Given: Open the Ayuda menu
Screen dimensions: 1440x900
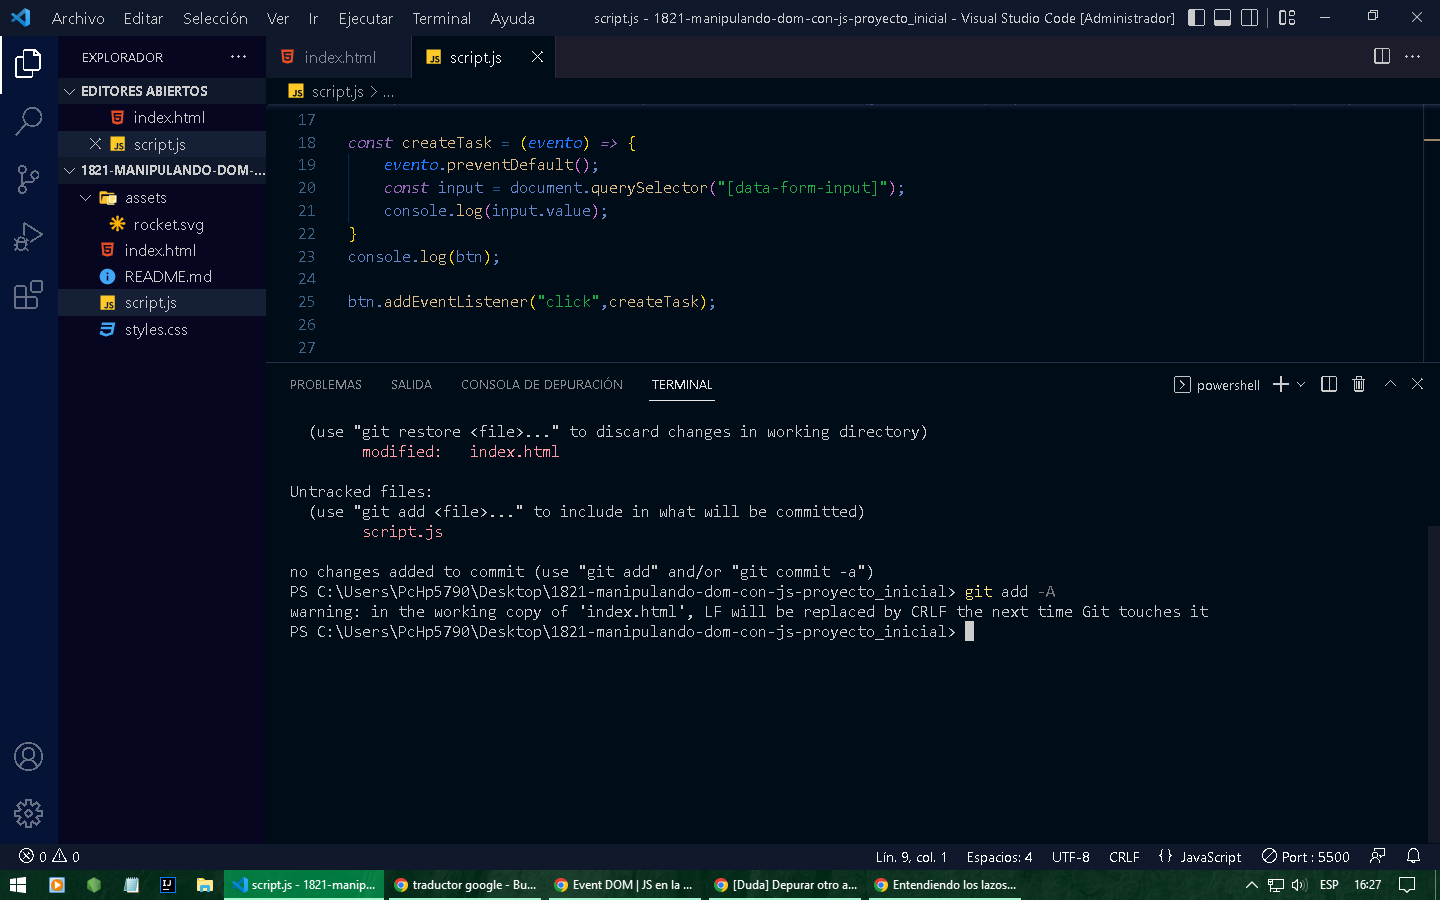Looking at the screenshot, I should coord(512,18).
